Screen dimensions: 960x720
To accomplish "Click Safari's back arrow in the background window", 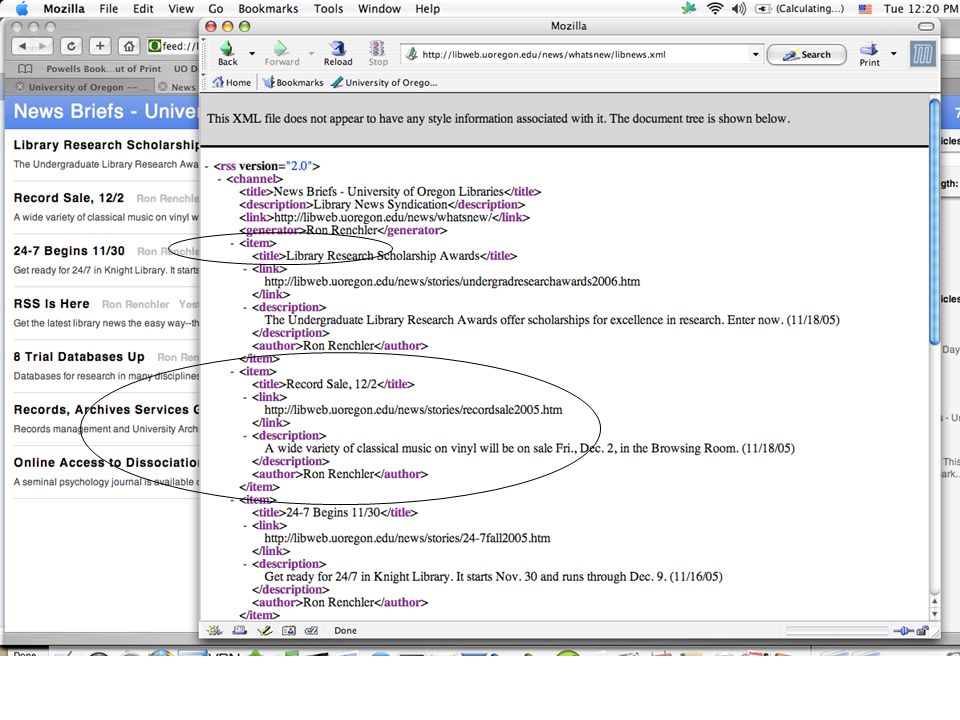I will tap(23, 46).
